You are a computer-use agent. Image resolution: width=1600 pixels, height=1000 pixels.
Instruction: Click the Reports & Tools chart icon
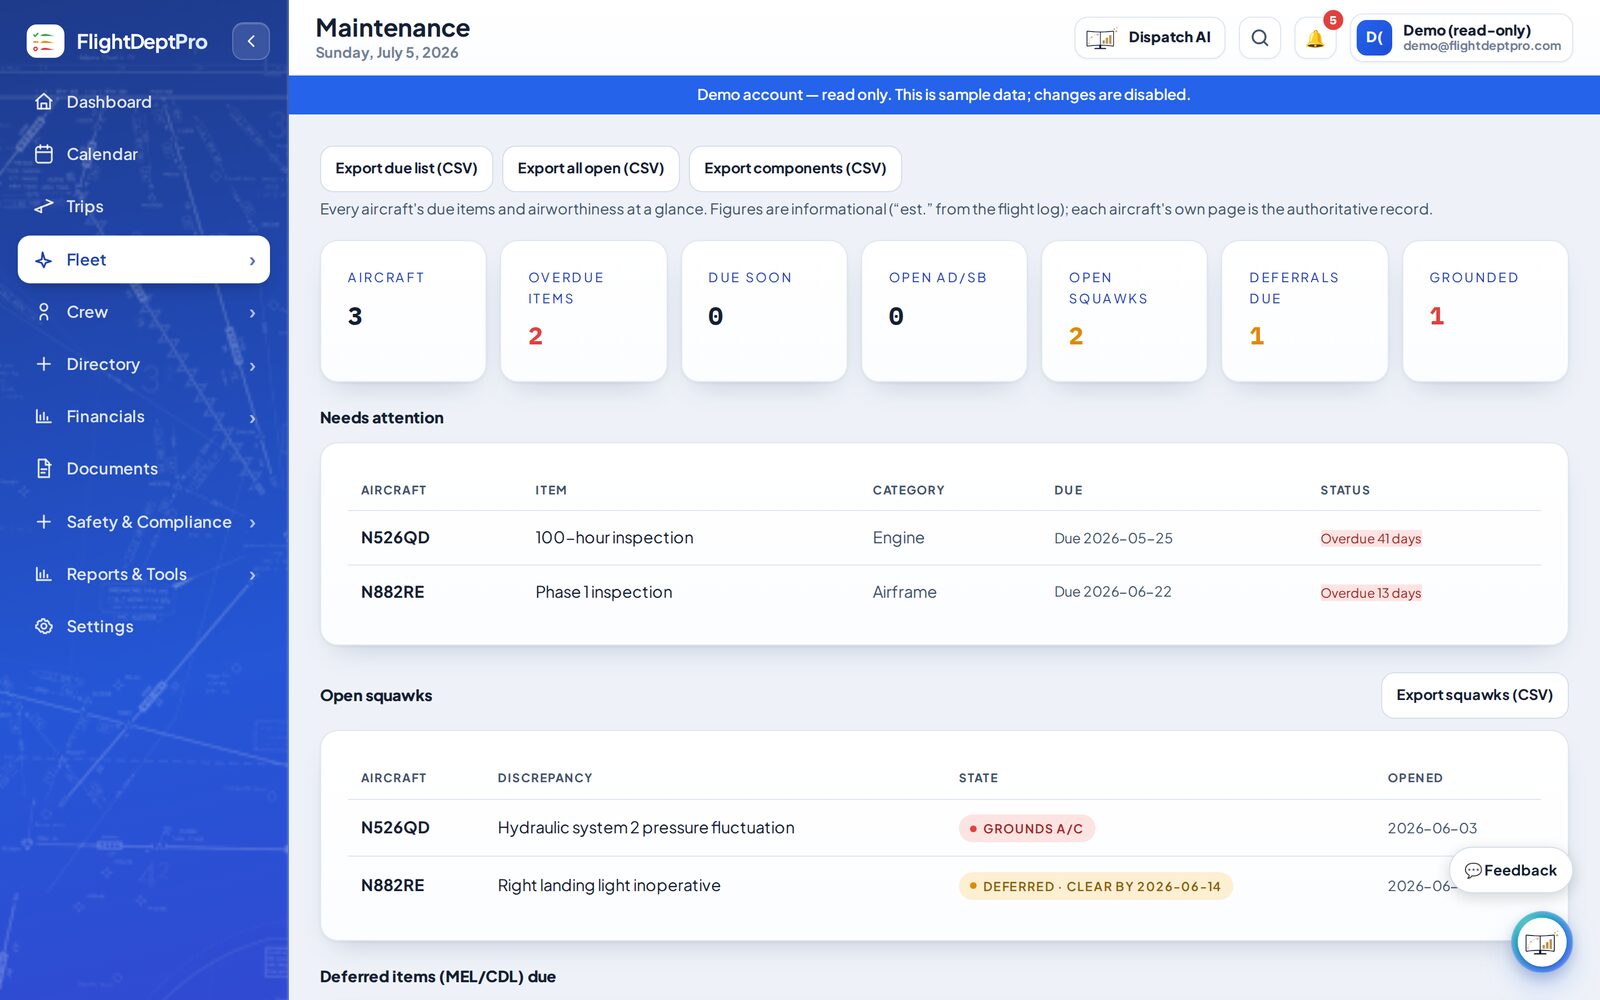(43, 574)
